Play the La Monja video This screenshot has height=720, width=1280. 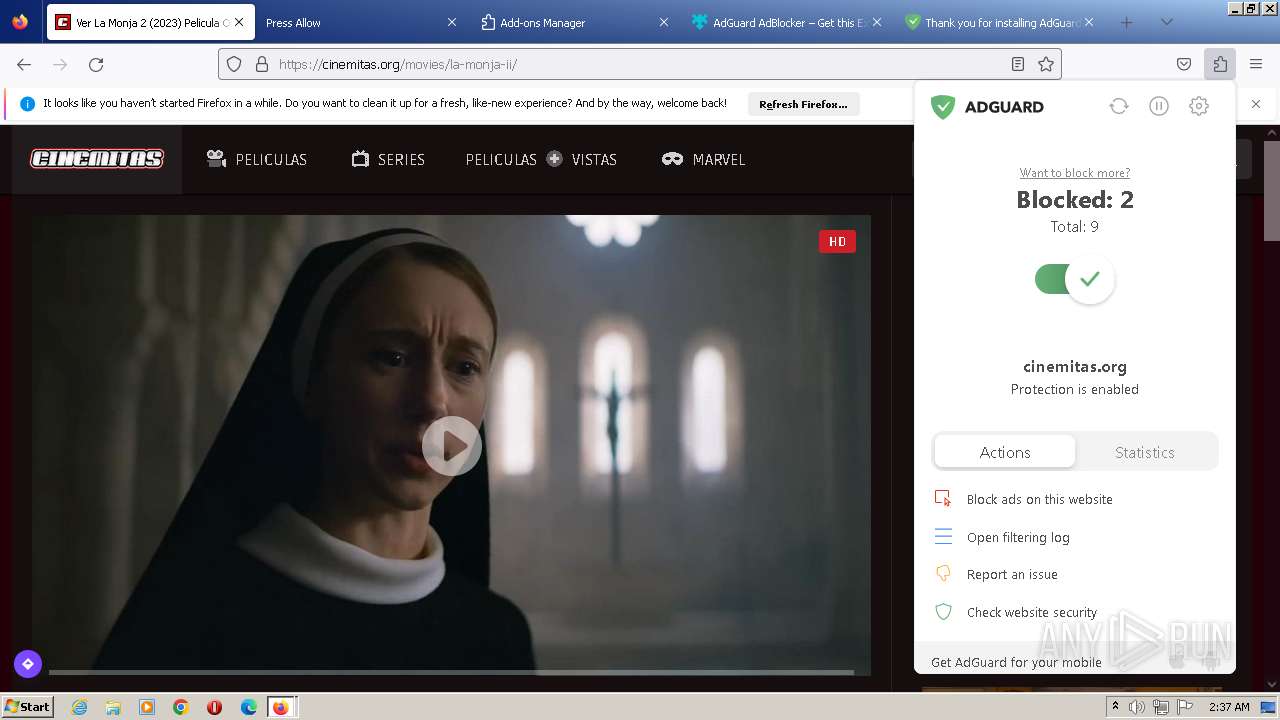coord(452,446)
